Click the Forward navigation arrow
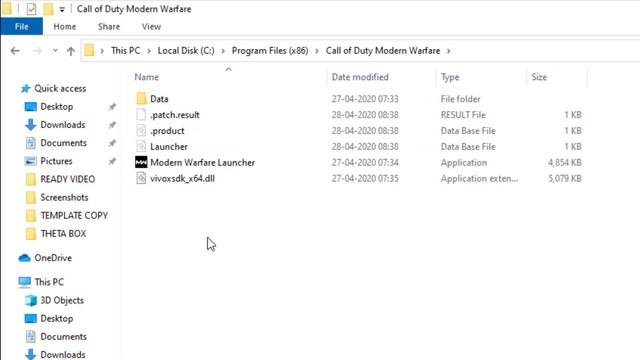 [x=37, y=51]
